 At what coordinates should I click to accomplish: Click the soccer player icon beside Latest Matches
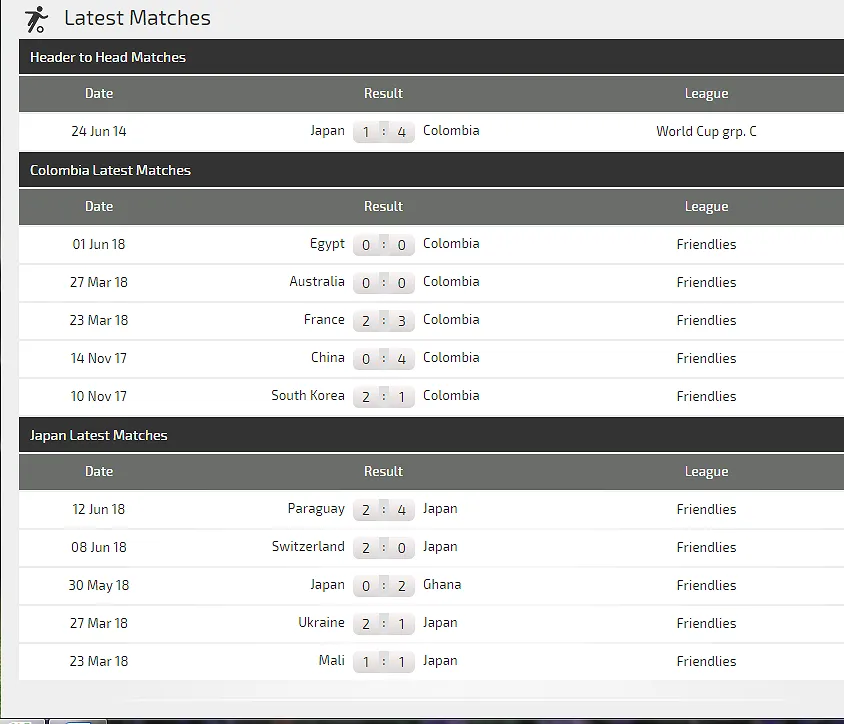click(x=36, y=19)
